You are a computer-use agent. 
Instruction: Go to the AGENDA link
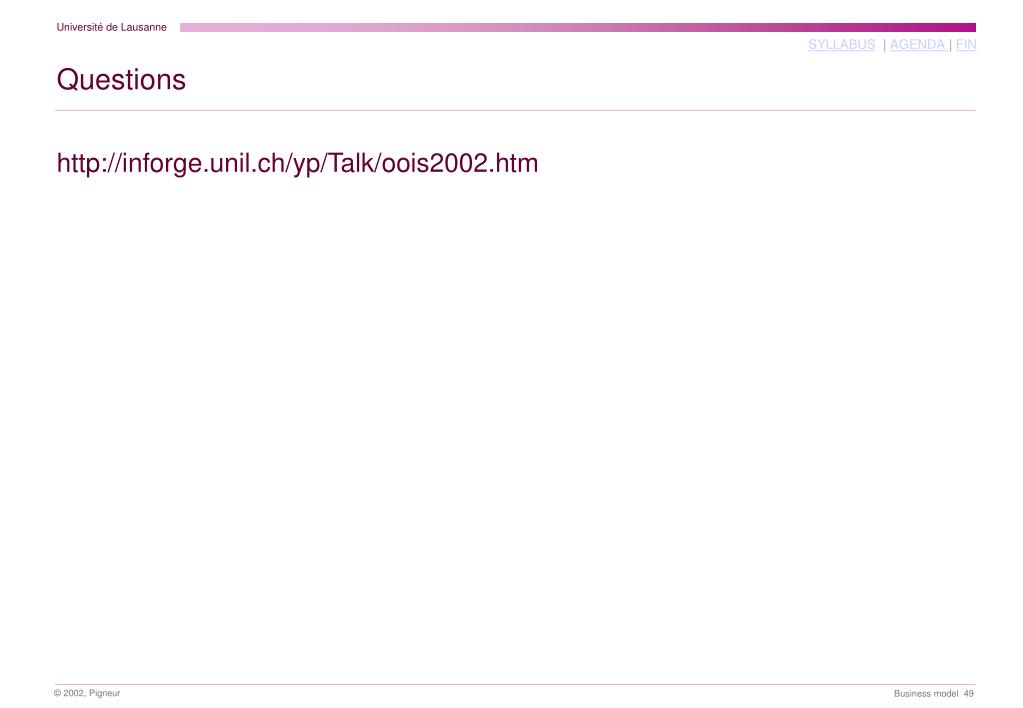(917, 44)
